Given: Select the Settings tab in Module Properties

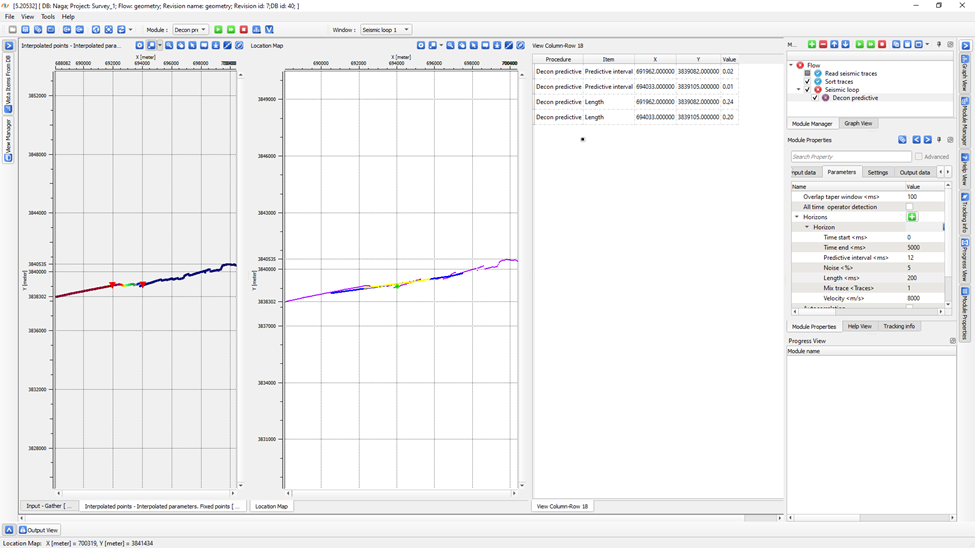Looking at the screenshot, I should click(877, 172).
